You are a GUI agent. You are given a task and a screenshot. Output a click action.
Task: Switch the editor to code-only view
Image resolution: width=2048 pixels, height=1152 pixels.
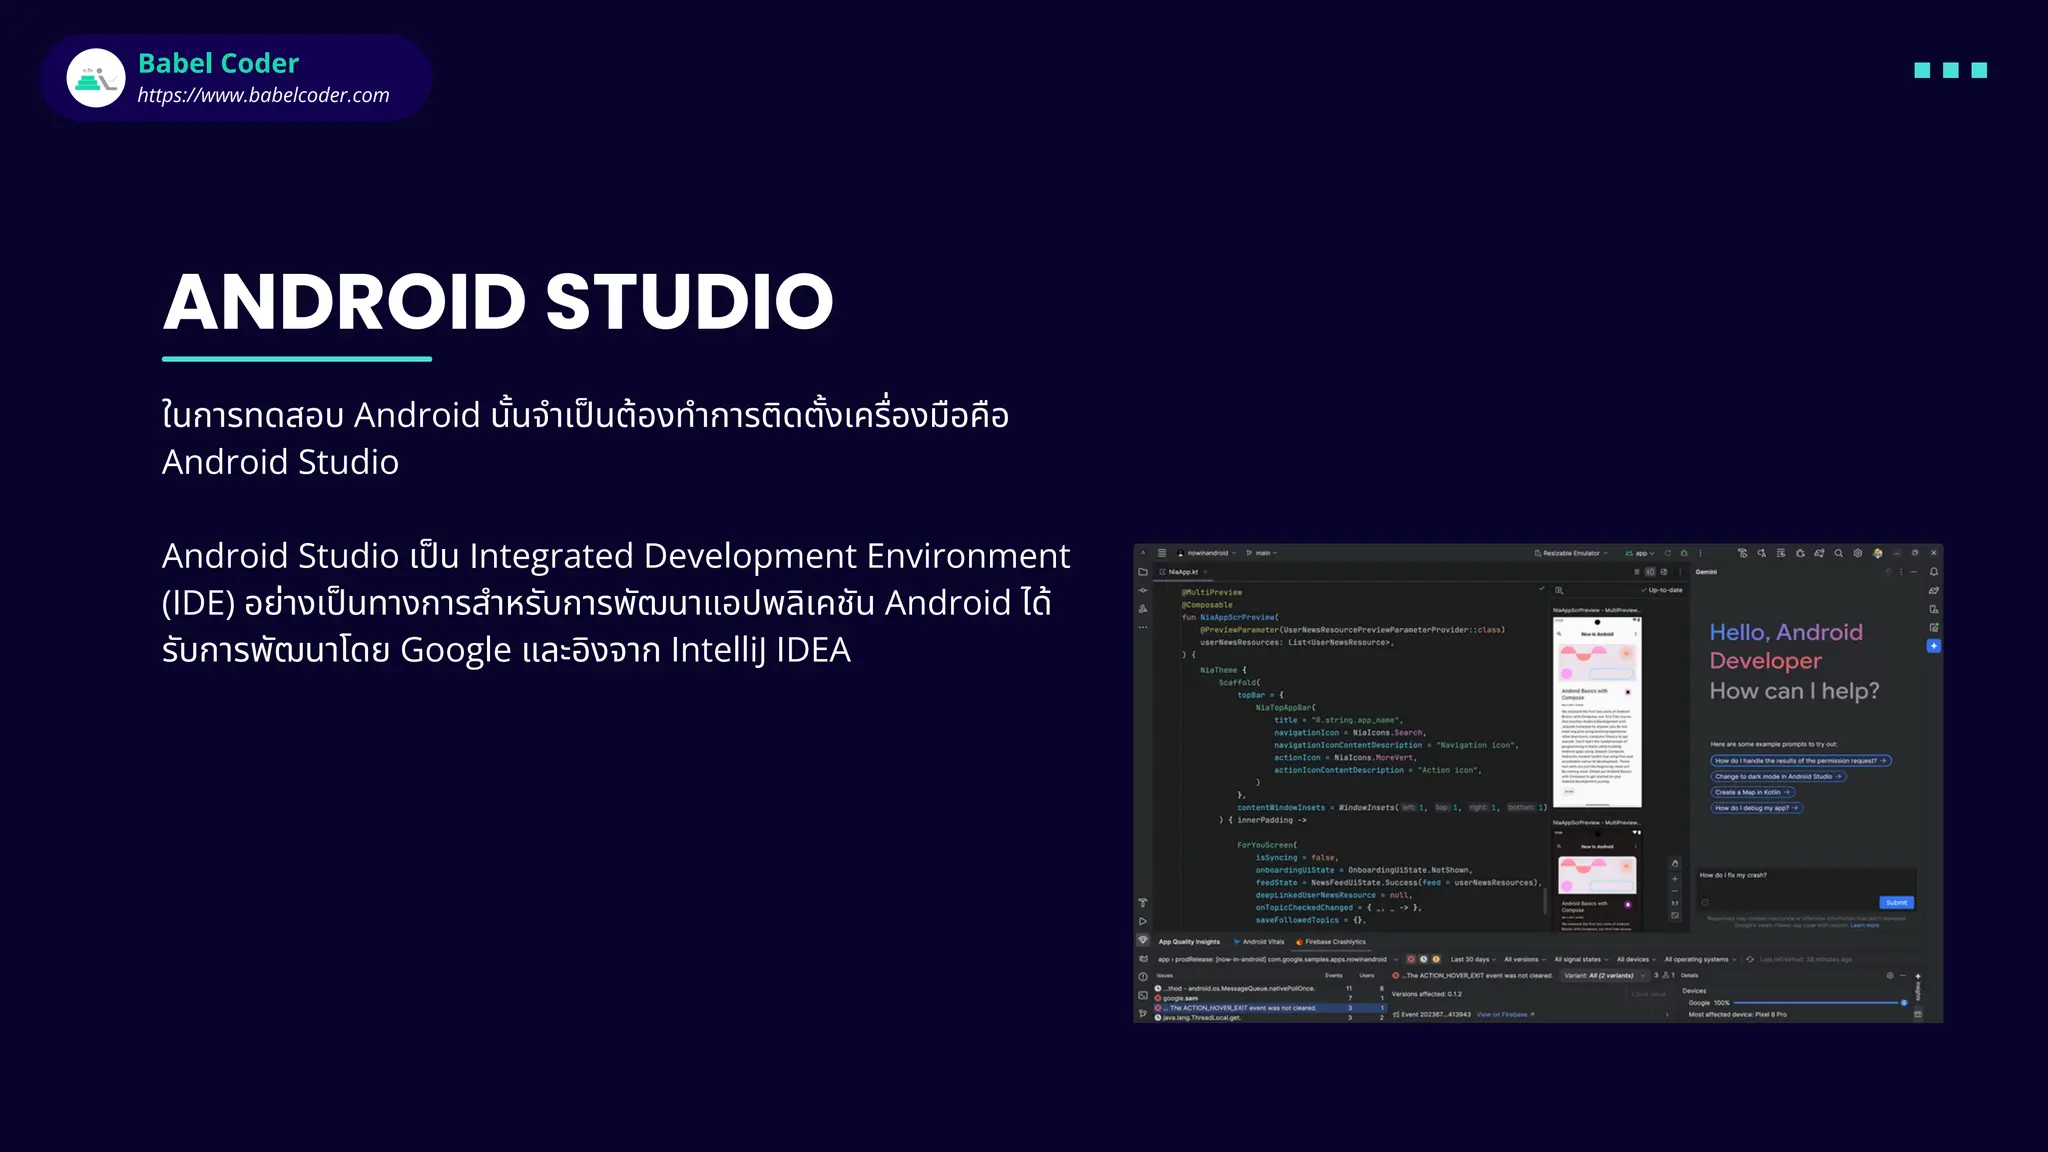coord(1637,572)
